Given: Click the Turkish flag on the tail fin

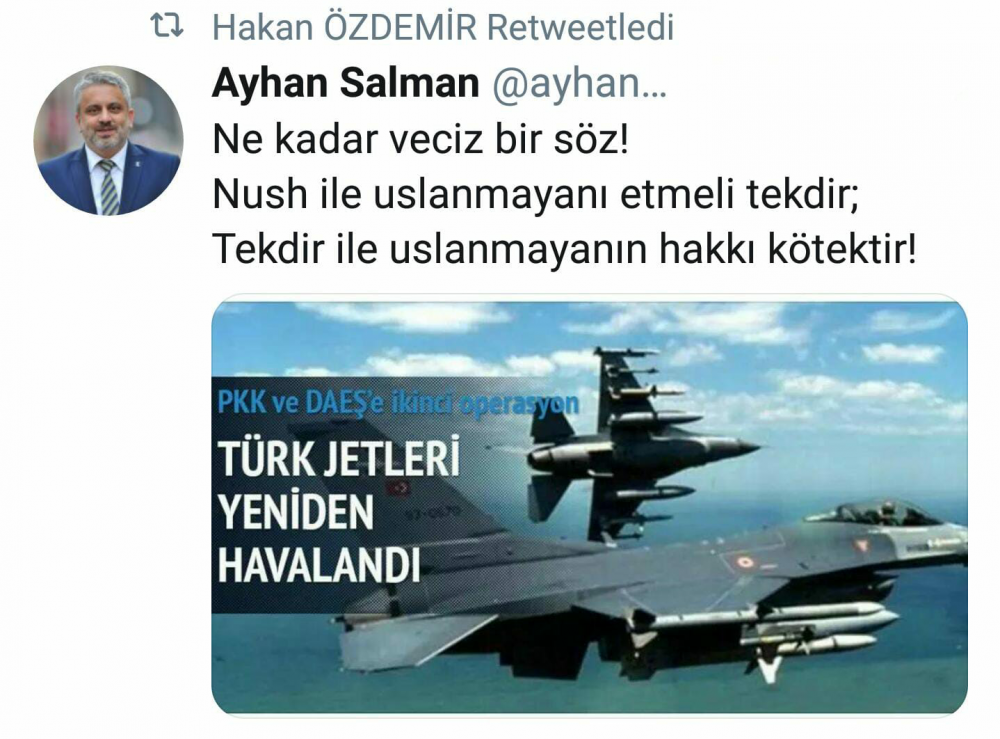Looking at the screenshot, I should 397,488.
